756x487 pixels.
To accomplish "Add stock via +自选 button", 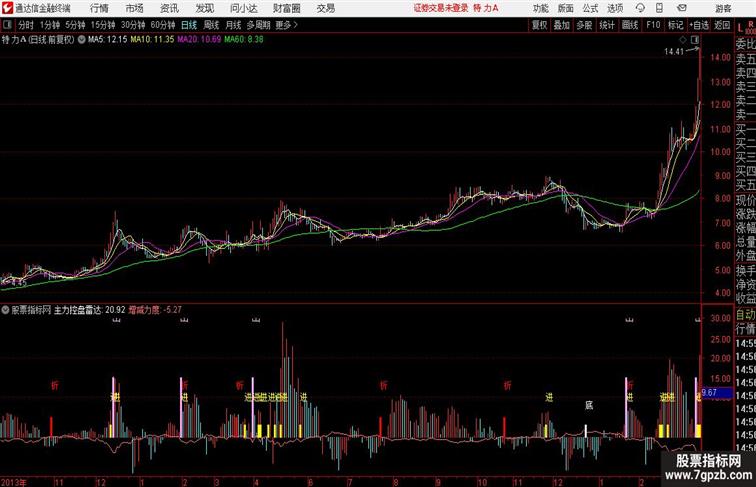I will coord(699,25).
